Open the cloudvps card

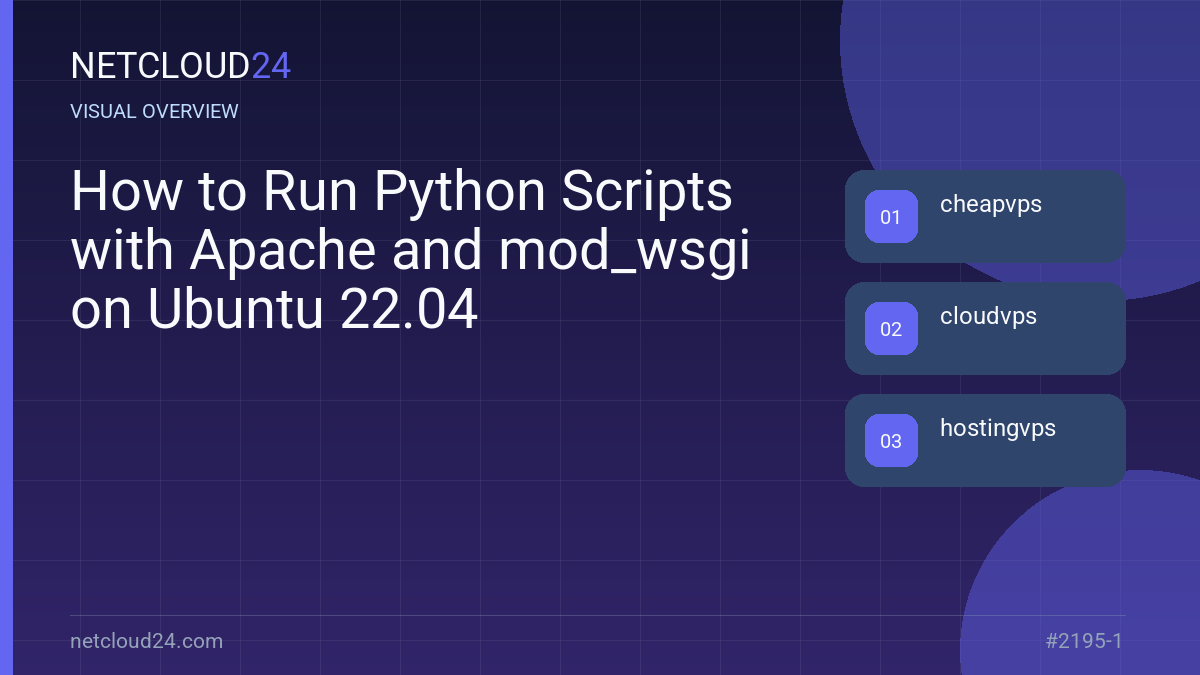985,329
